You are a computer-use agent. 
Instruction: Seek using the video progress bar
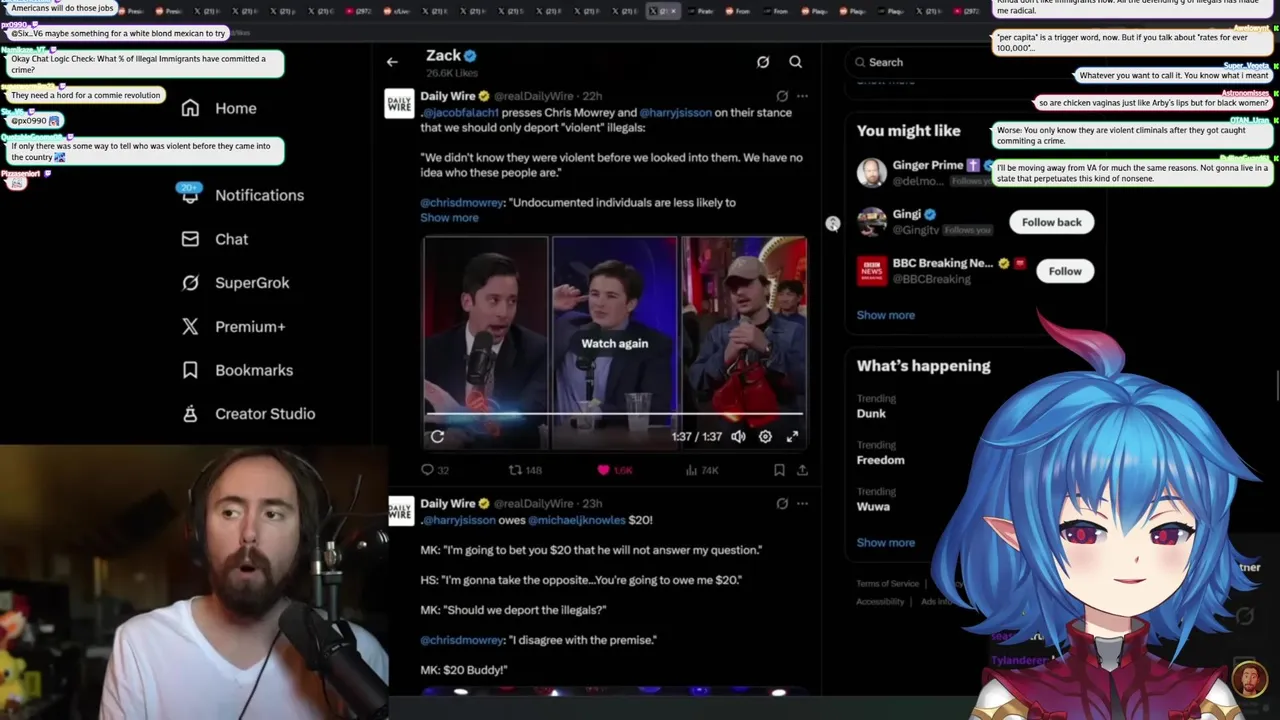[614, 413]
